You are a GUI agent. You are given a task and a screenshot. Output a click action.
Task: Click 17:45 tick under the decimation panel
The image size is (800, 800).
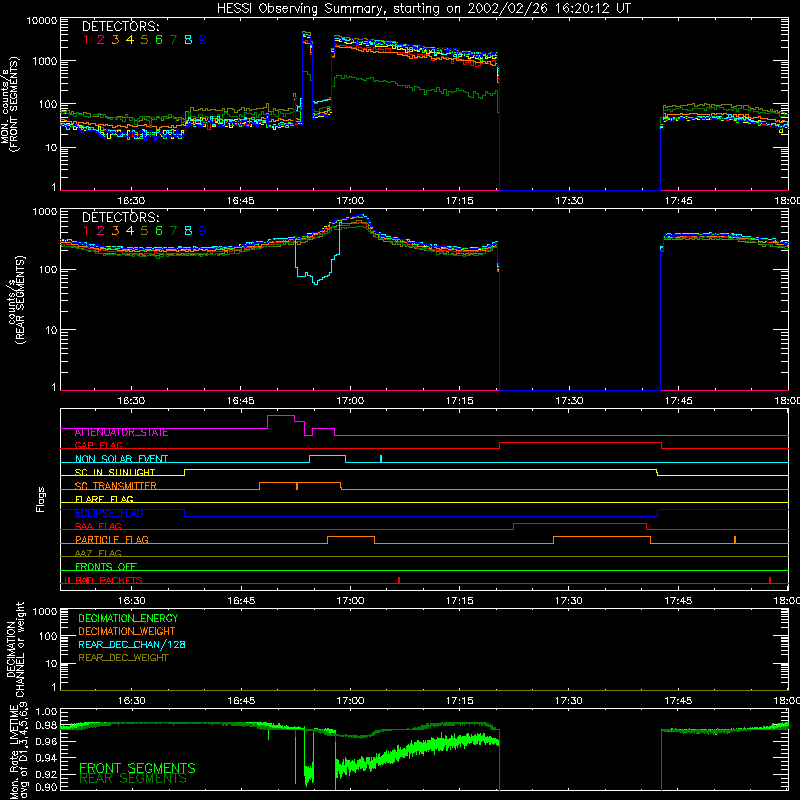(679, 701)
